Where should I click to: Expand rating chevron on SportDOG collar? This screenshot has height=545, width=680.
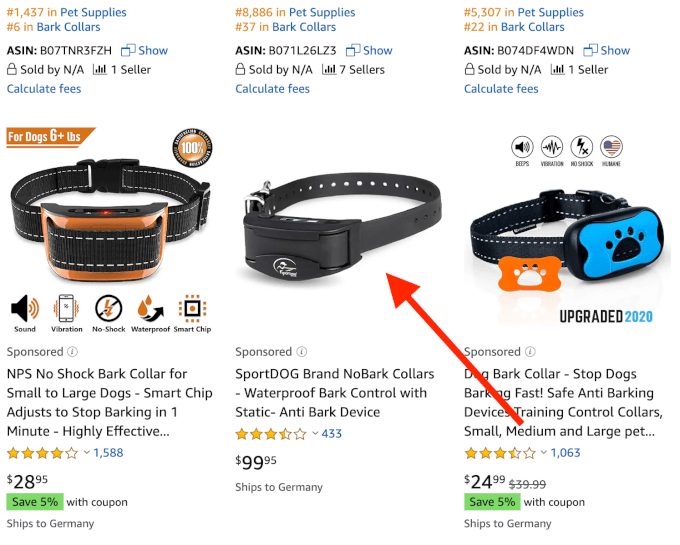315,434
